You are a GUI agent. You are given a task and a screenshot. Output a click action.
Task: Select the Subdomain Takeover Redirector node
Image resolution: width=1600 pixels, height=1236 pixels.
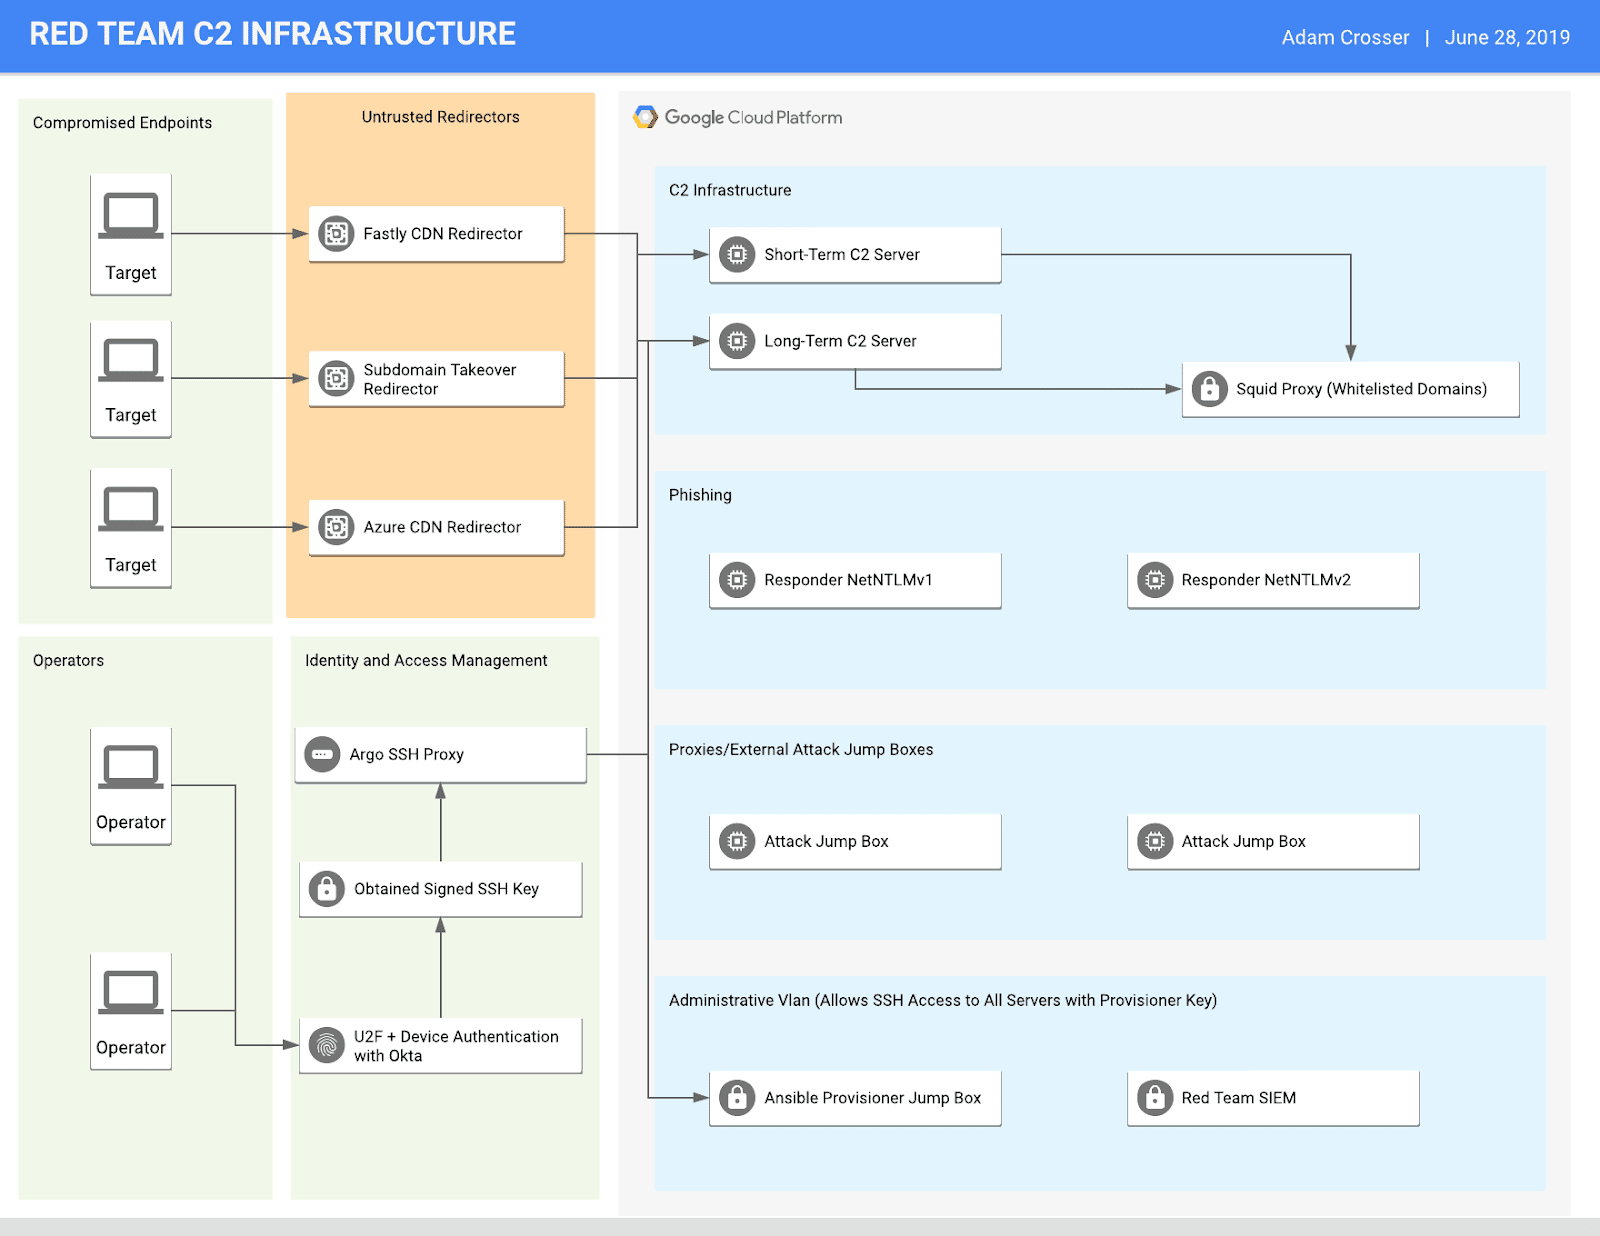436,379
